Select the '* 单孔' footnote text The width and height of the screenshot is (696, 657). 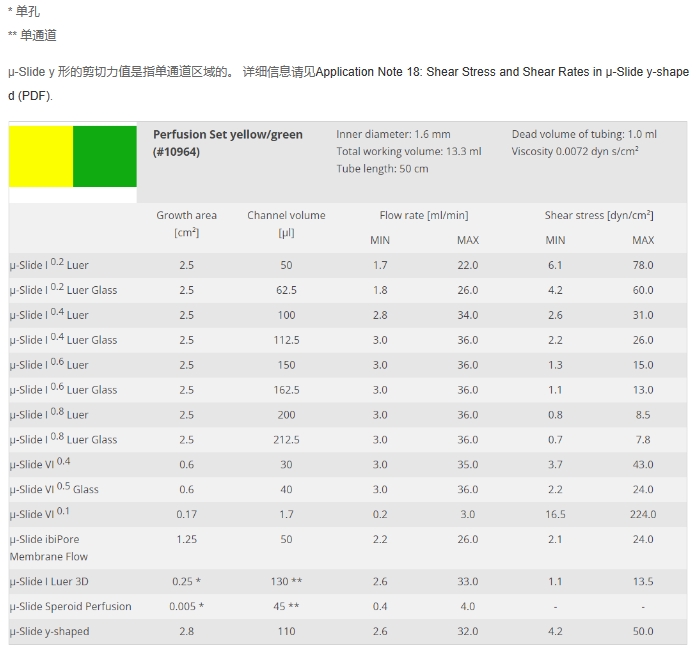click(24, 11)
